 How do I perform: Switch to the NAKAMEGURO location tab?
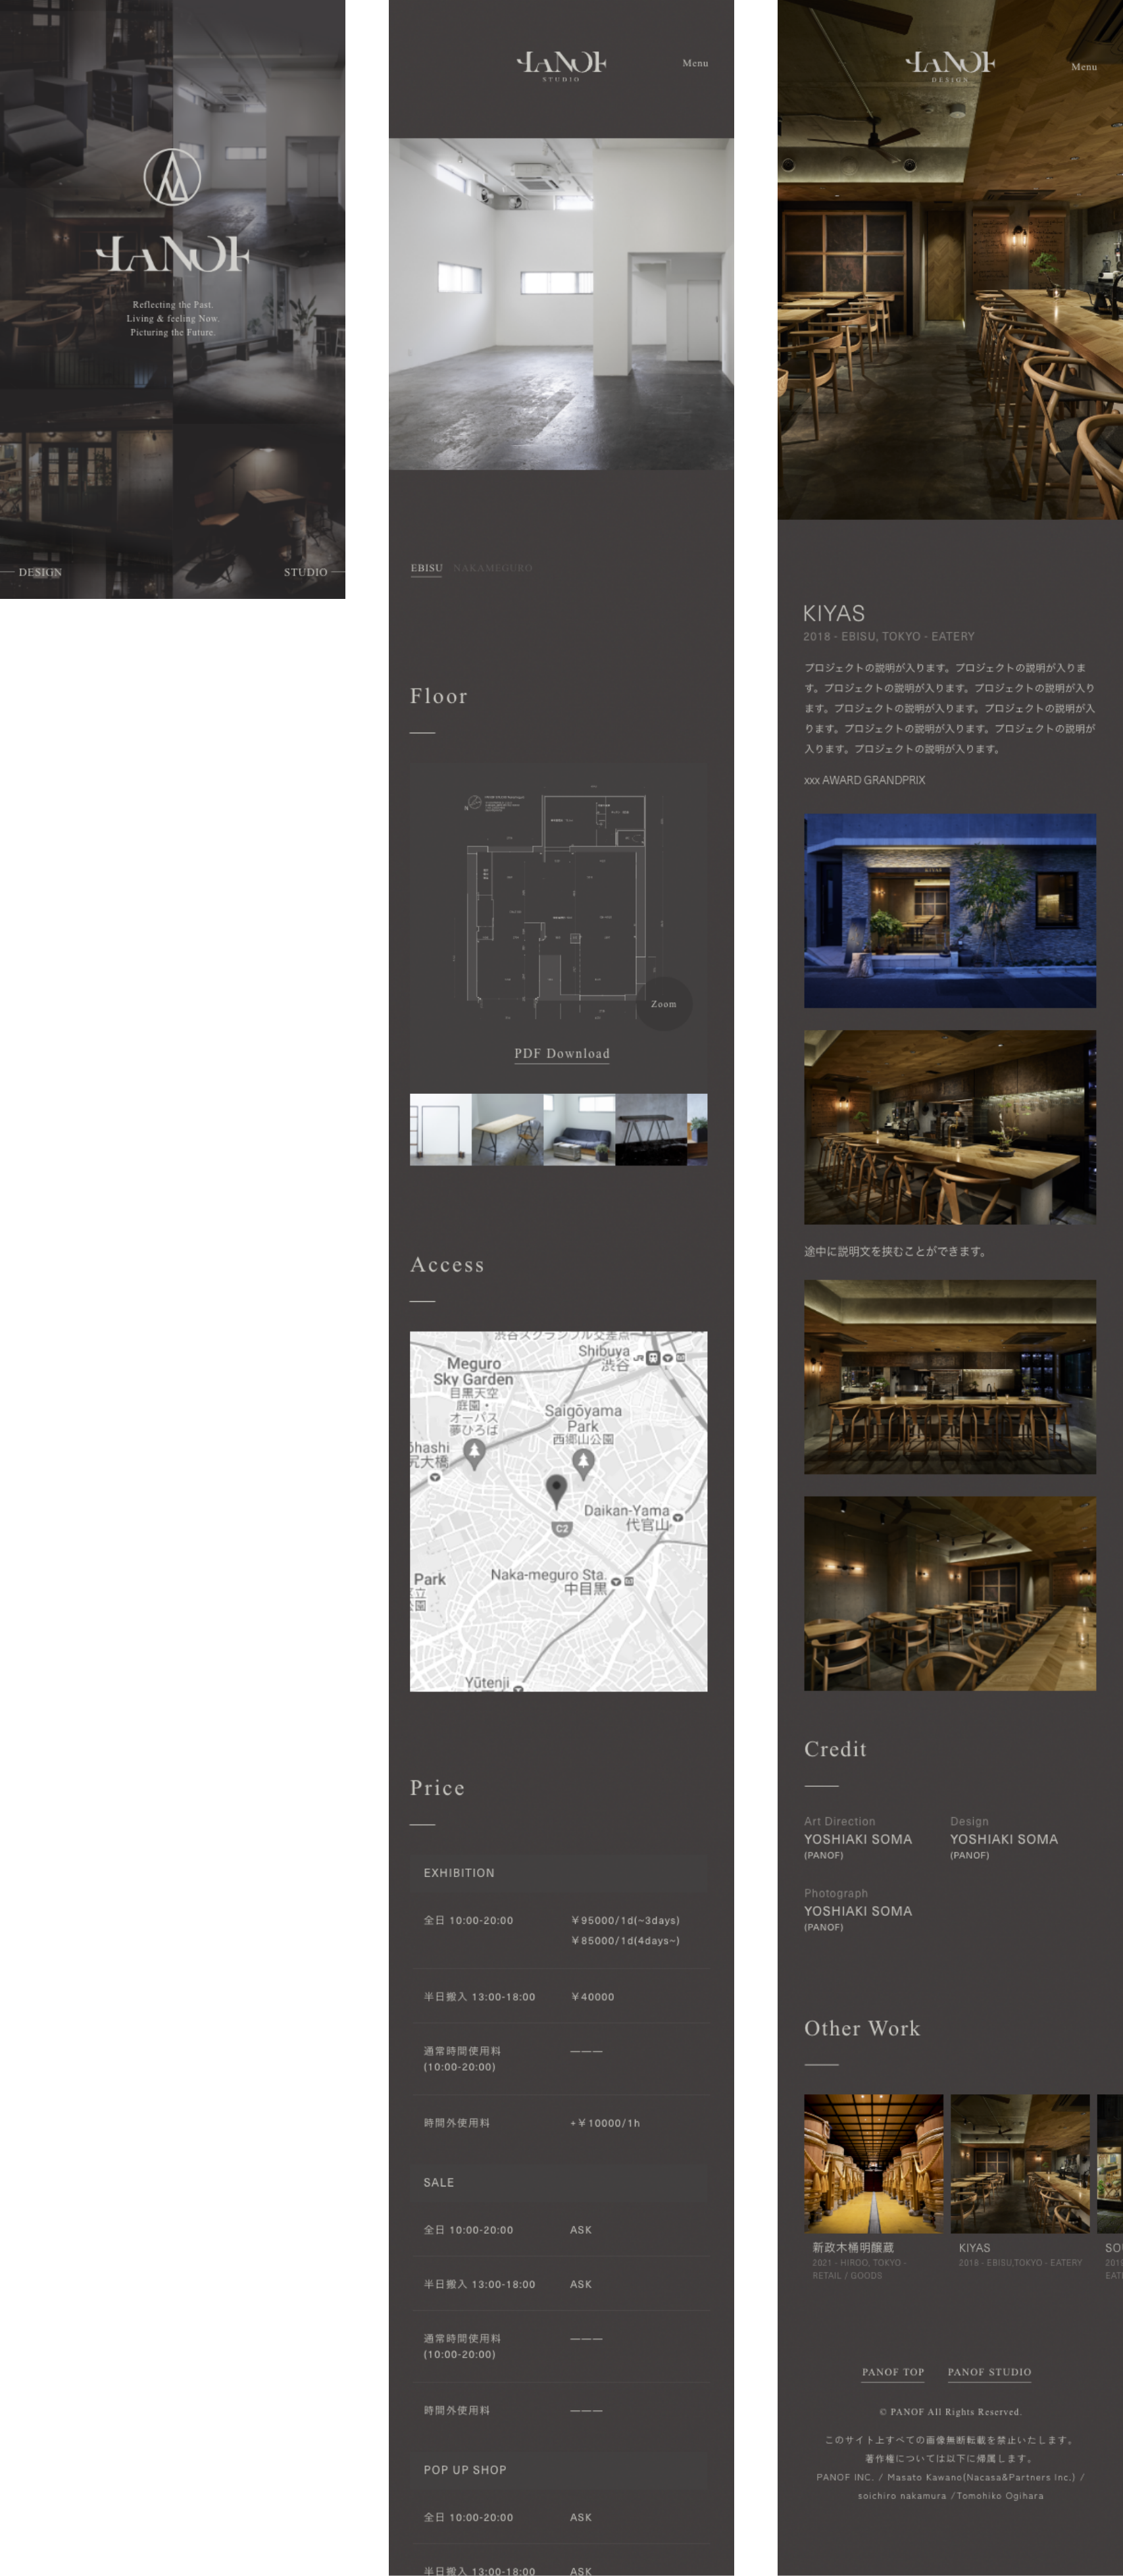click(x=492, y=568)
